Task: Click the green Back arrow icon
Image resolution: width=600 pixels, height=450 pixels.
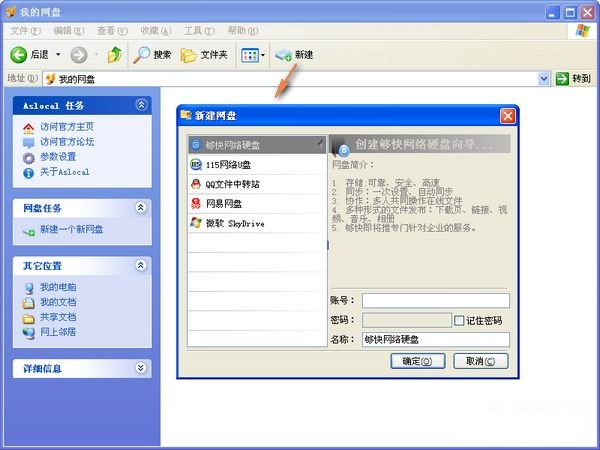Action: [x=18, y=55]
